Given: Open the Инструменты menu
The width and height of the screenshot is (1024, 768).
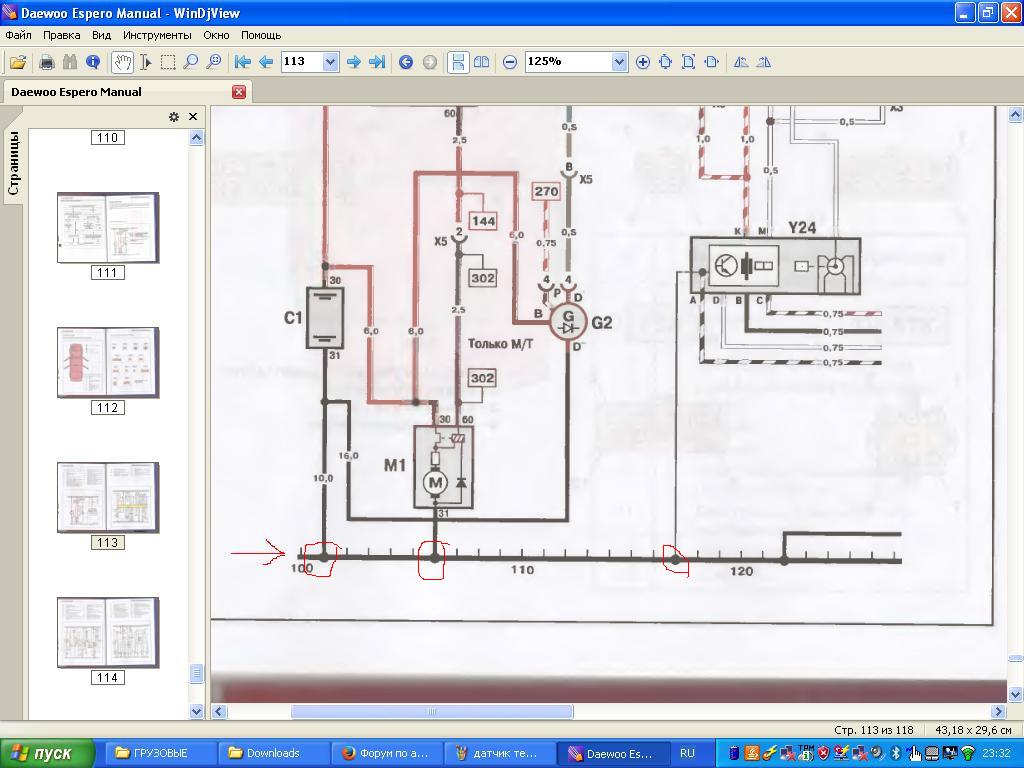Looking at the screenshot, I should click(x=157, y=35).
